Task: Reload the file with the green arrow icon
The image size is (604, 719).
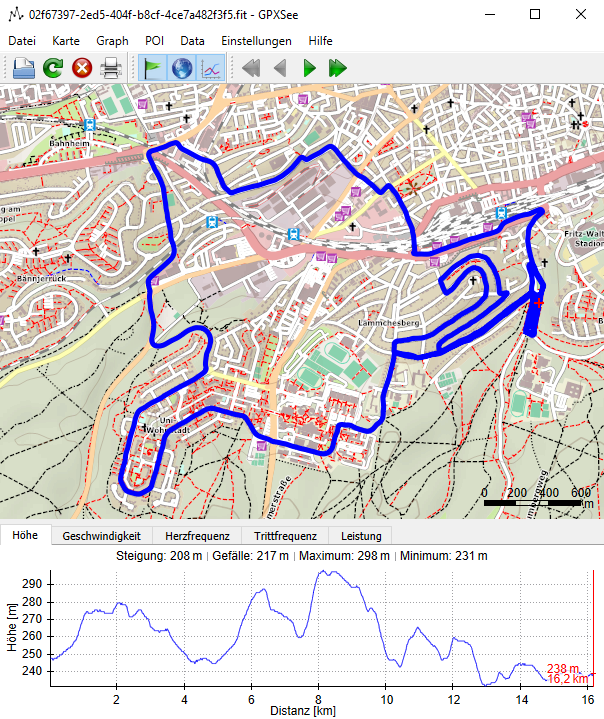Action: pos(52,68)
